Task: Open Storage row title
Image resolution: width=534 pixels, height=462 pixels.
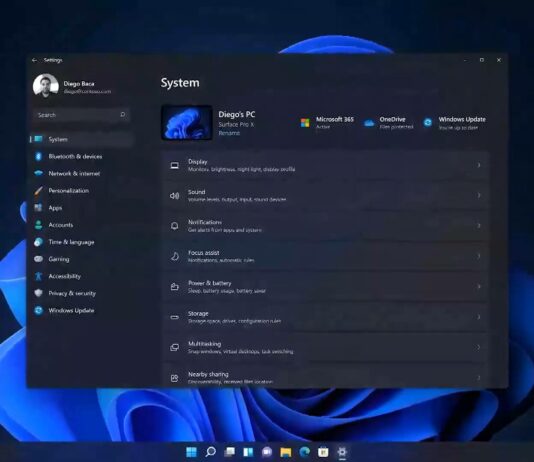Action: (x=198, y=314)
